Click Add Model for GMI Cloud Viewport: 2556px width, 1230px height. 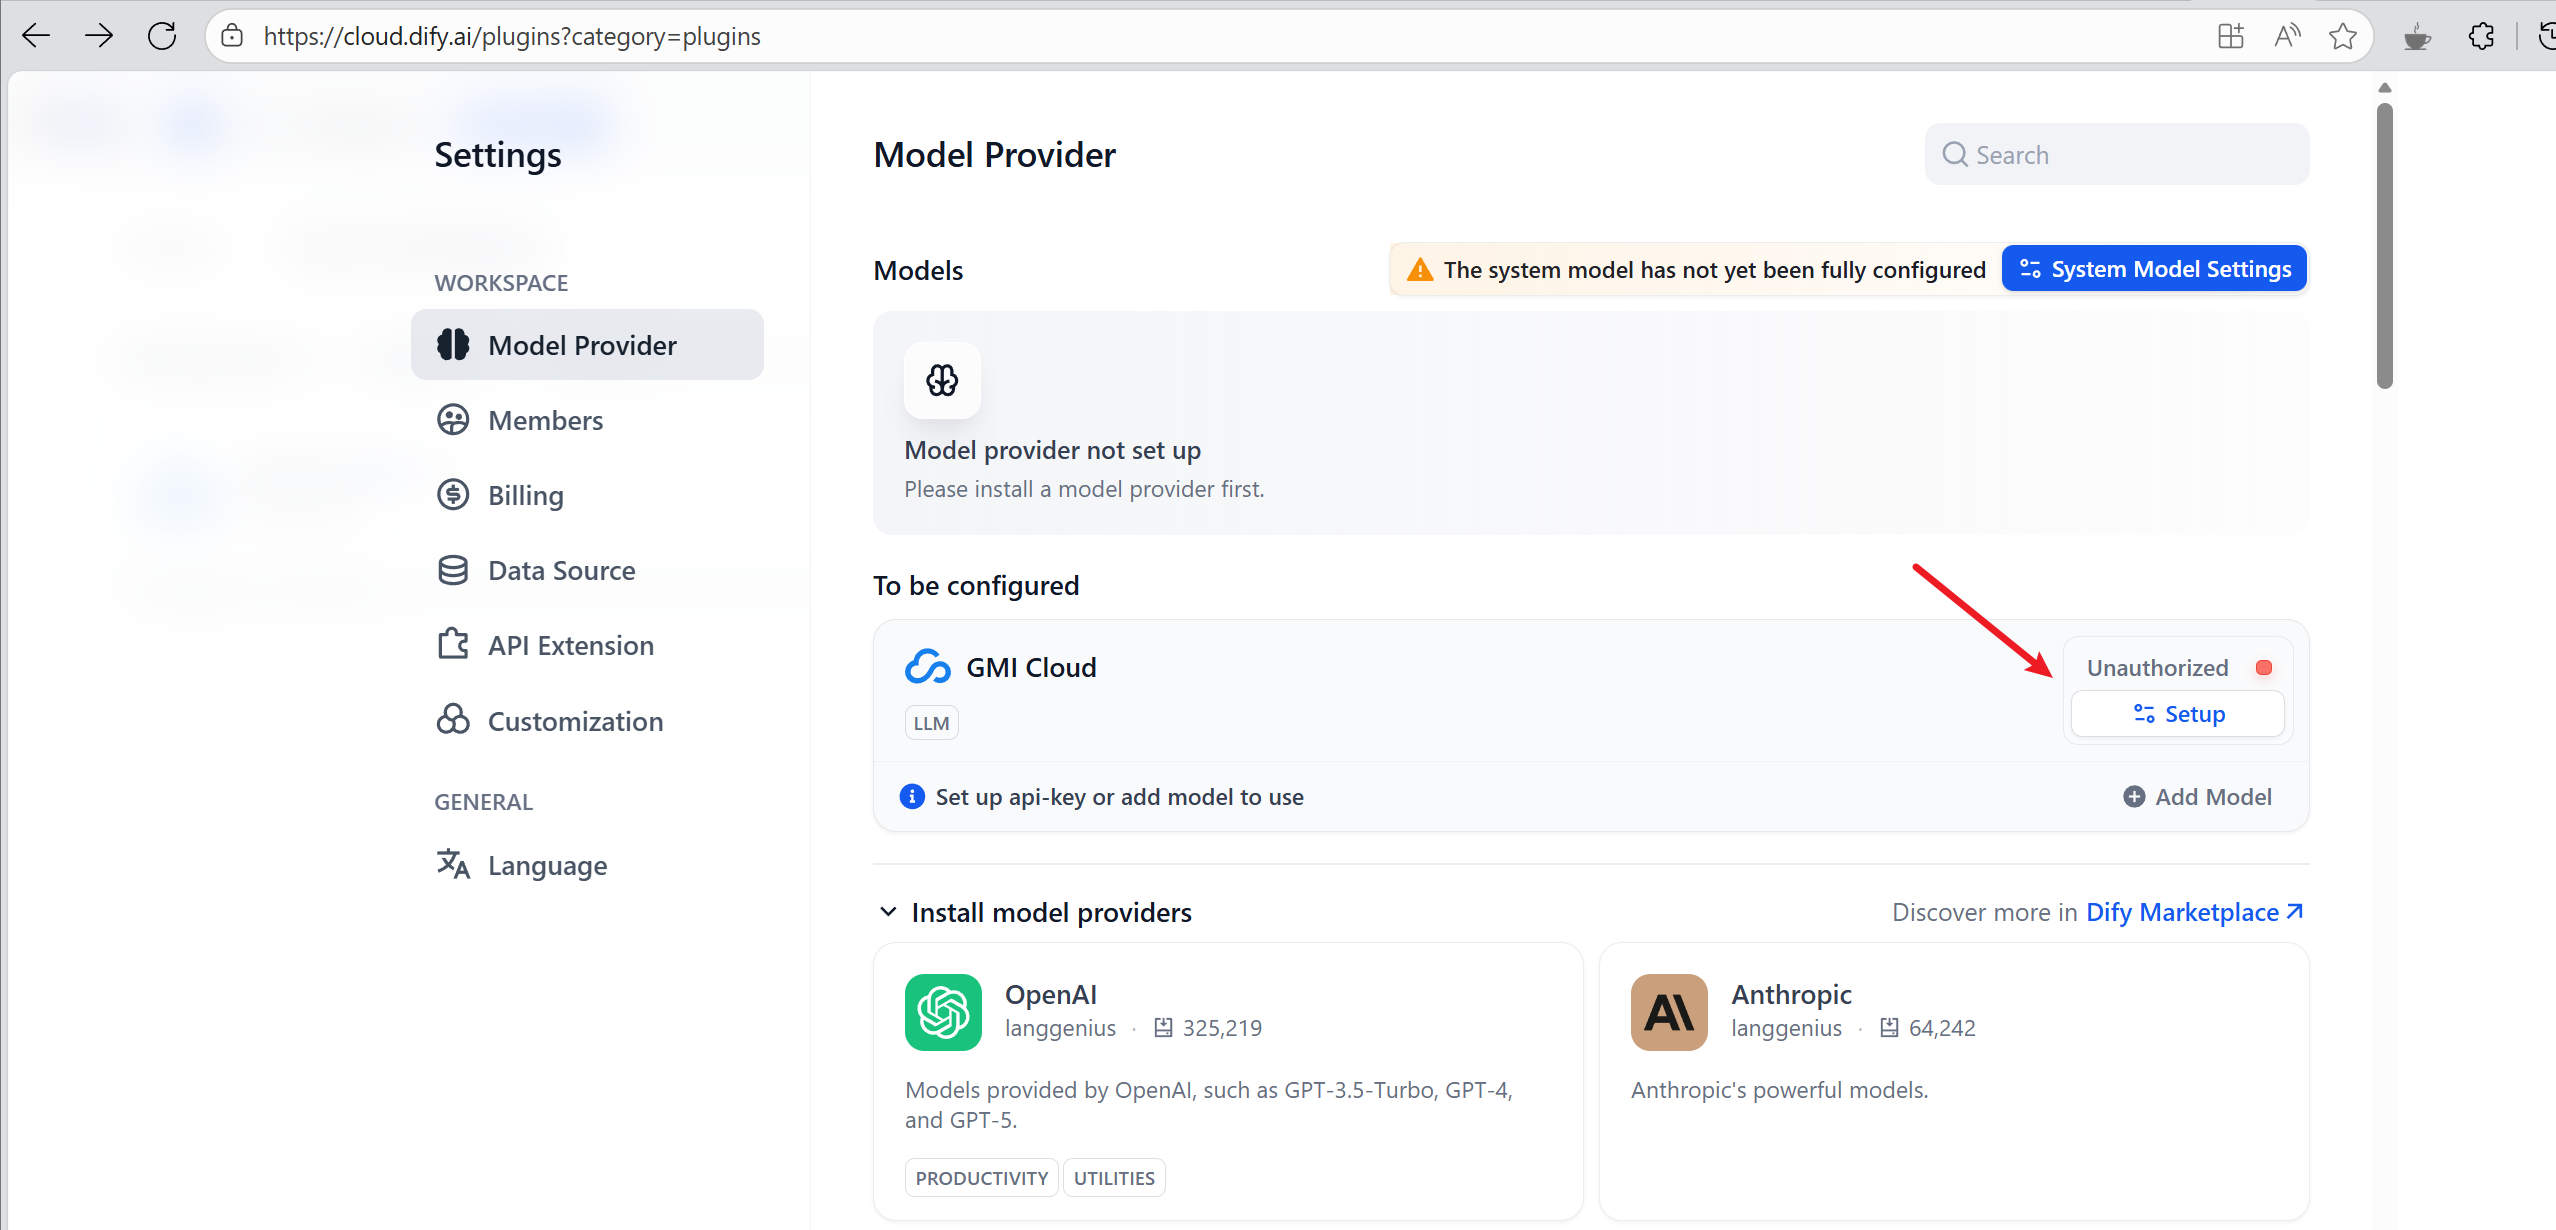point(2197,796)
